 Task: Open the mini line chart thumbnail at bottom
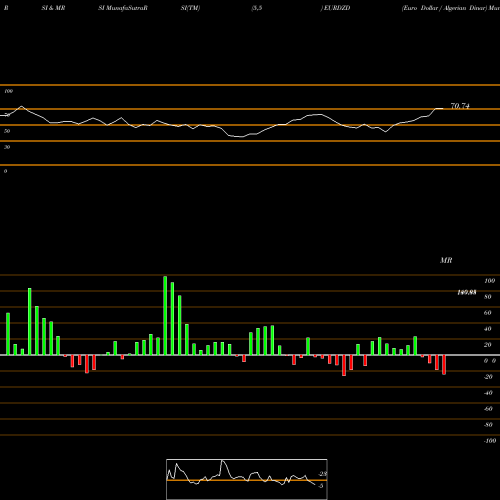tap(247, 479)
